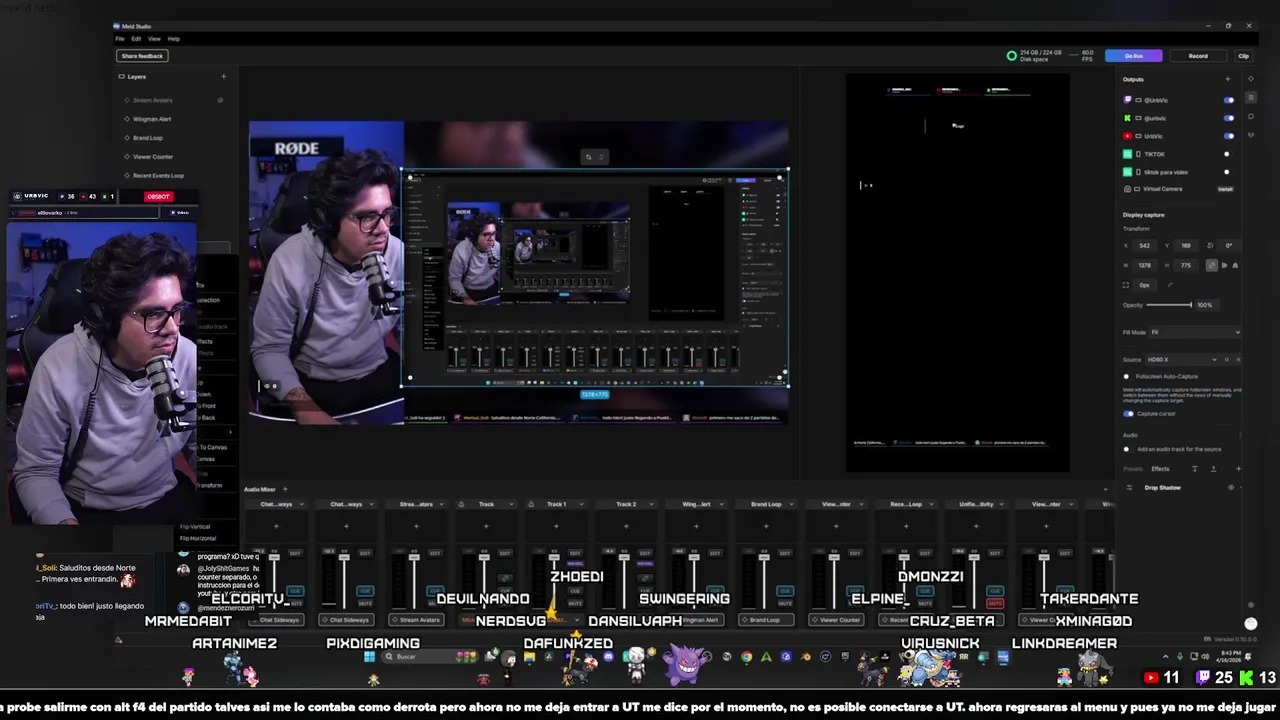Open the Help menu
Image resolution: width=1280 pixels, height=720 pixels.
174,39
